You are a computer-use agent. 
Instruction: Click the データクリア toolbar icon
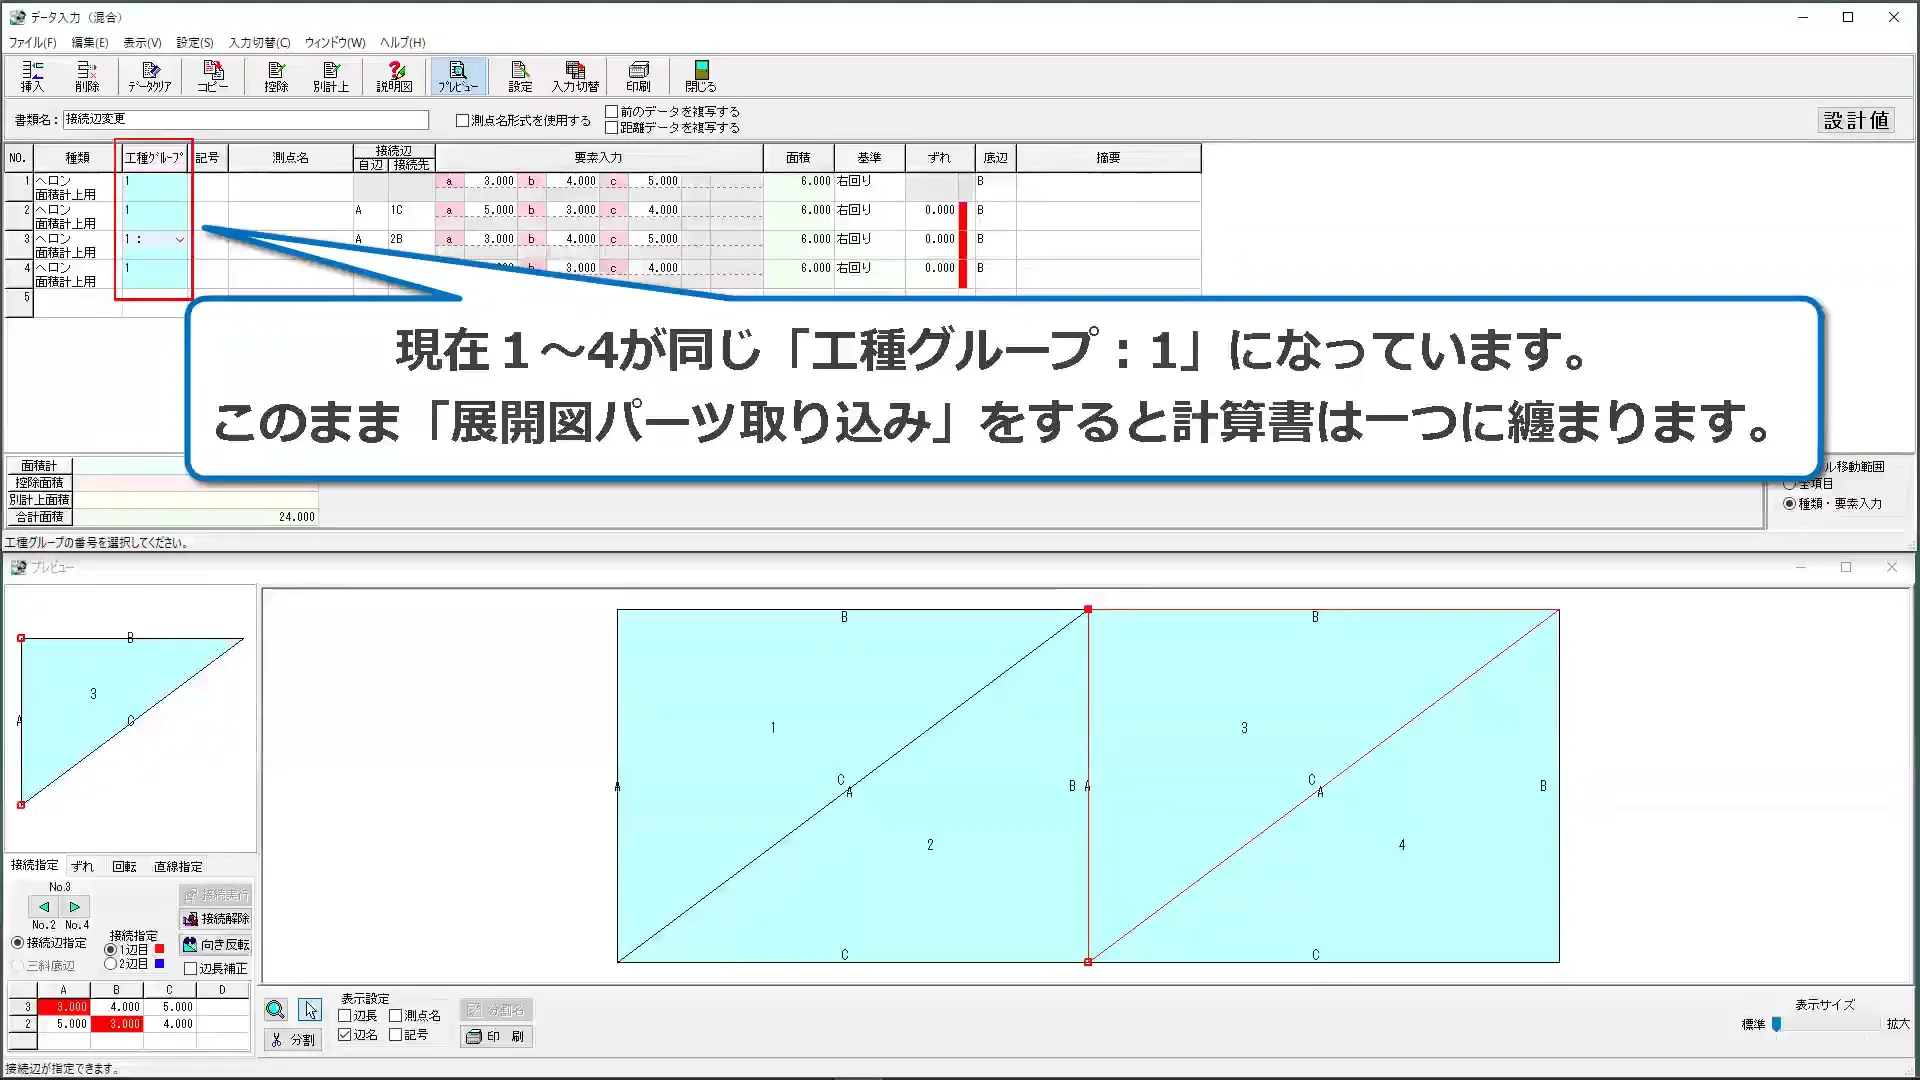point(150,76)
